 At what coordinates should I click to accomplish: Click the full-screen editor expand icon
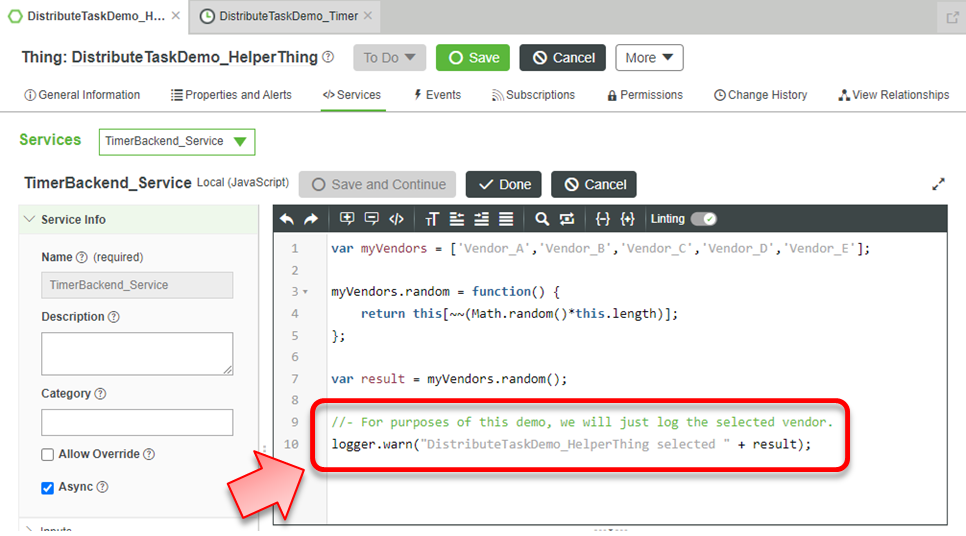(938, 184)
